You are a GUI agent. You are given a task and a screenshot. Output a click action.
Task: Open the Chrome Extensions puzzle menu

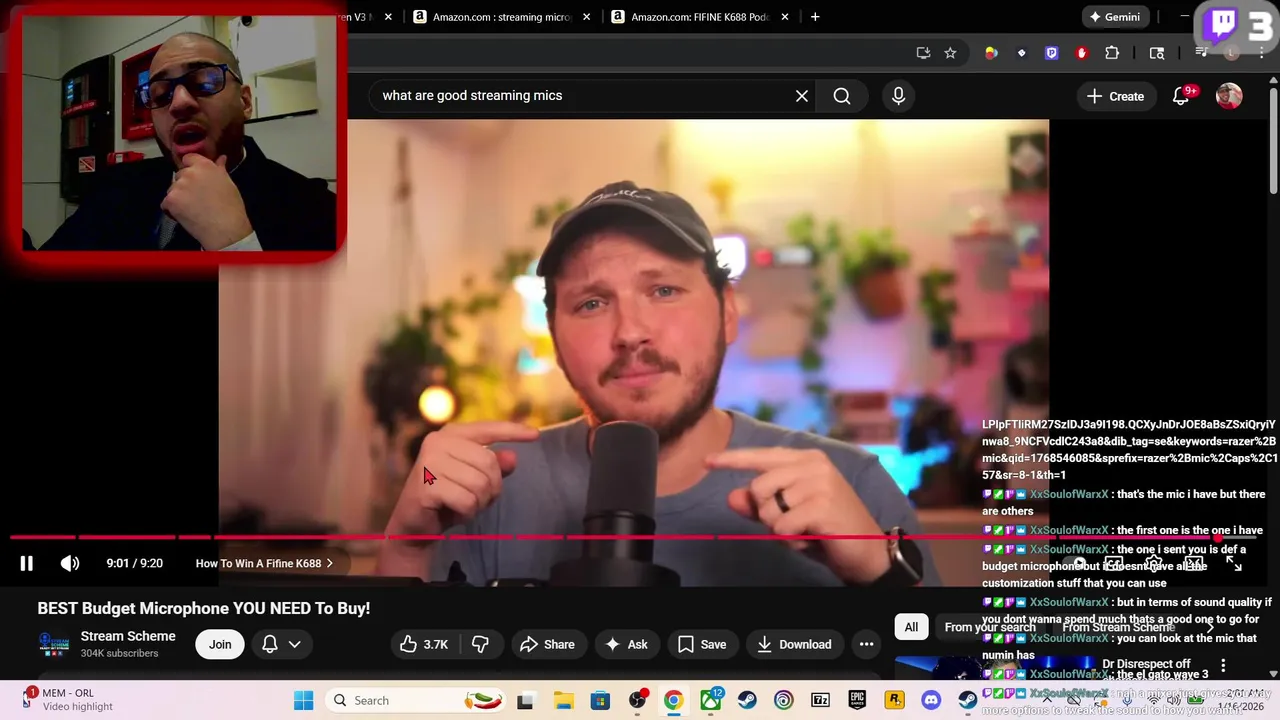(x=1112, y=53)
